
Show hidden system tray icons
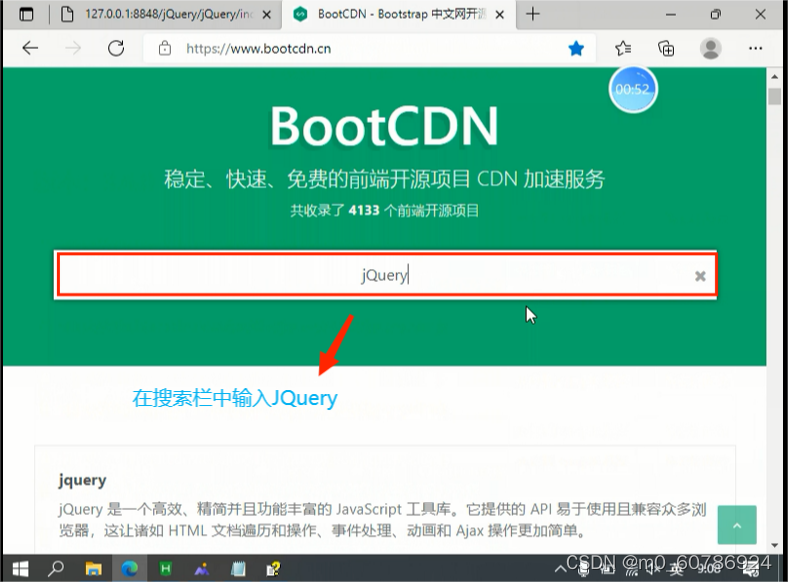tap(560, 569)
